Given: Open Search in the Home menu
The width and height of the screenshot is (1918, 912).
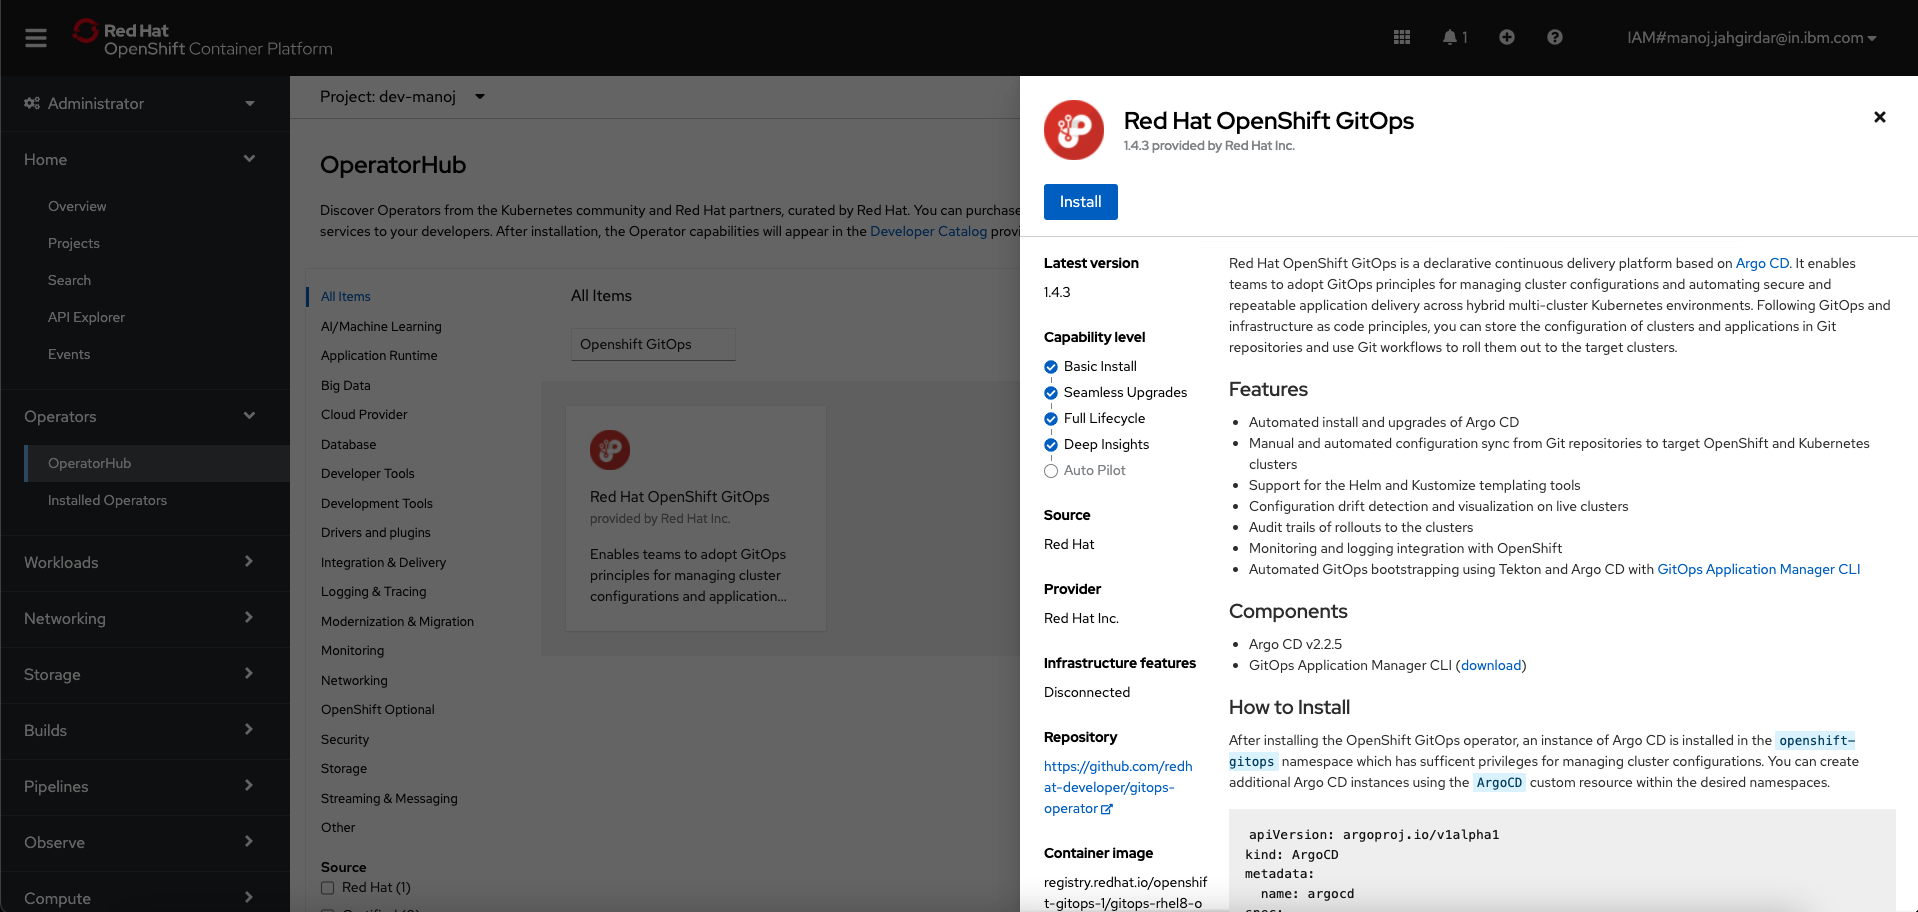Looking at the screenshot, I should pos(69,280).
